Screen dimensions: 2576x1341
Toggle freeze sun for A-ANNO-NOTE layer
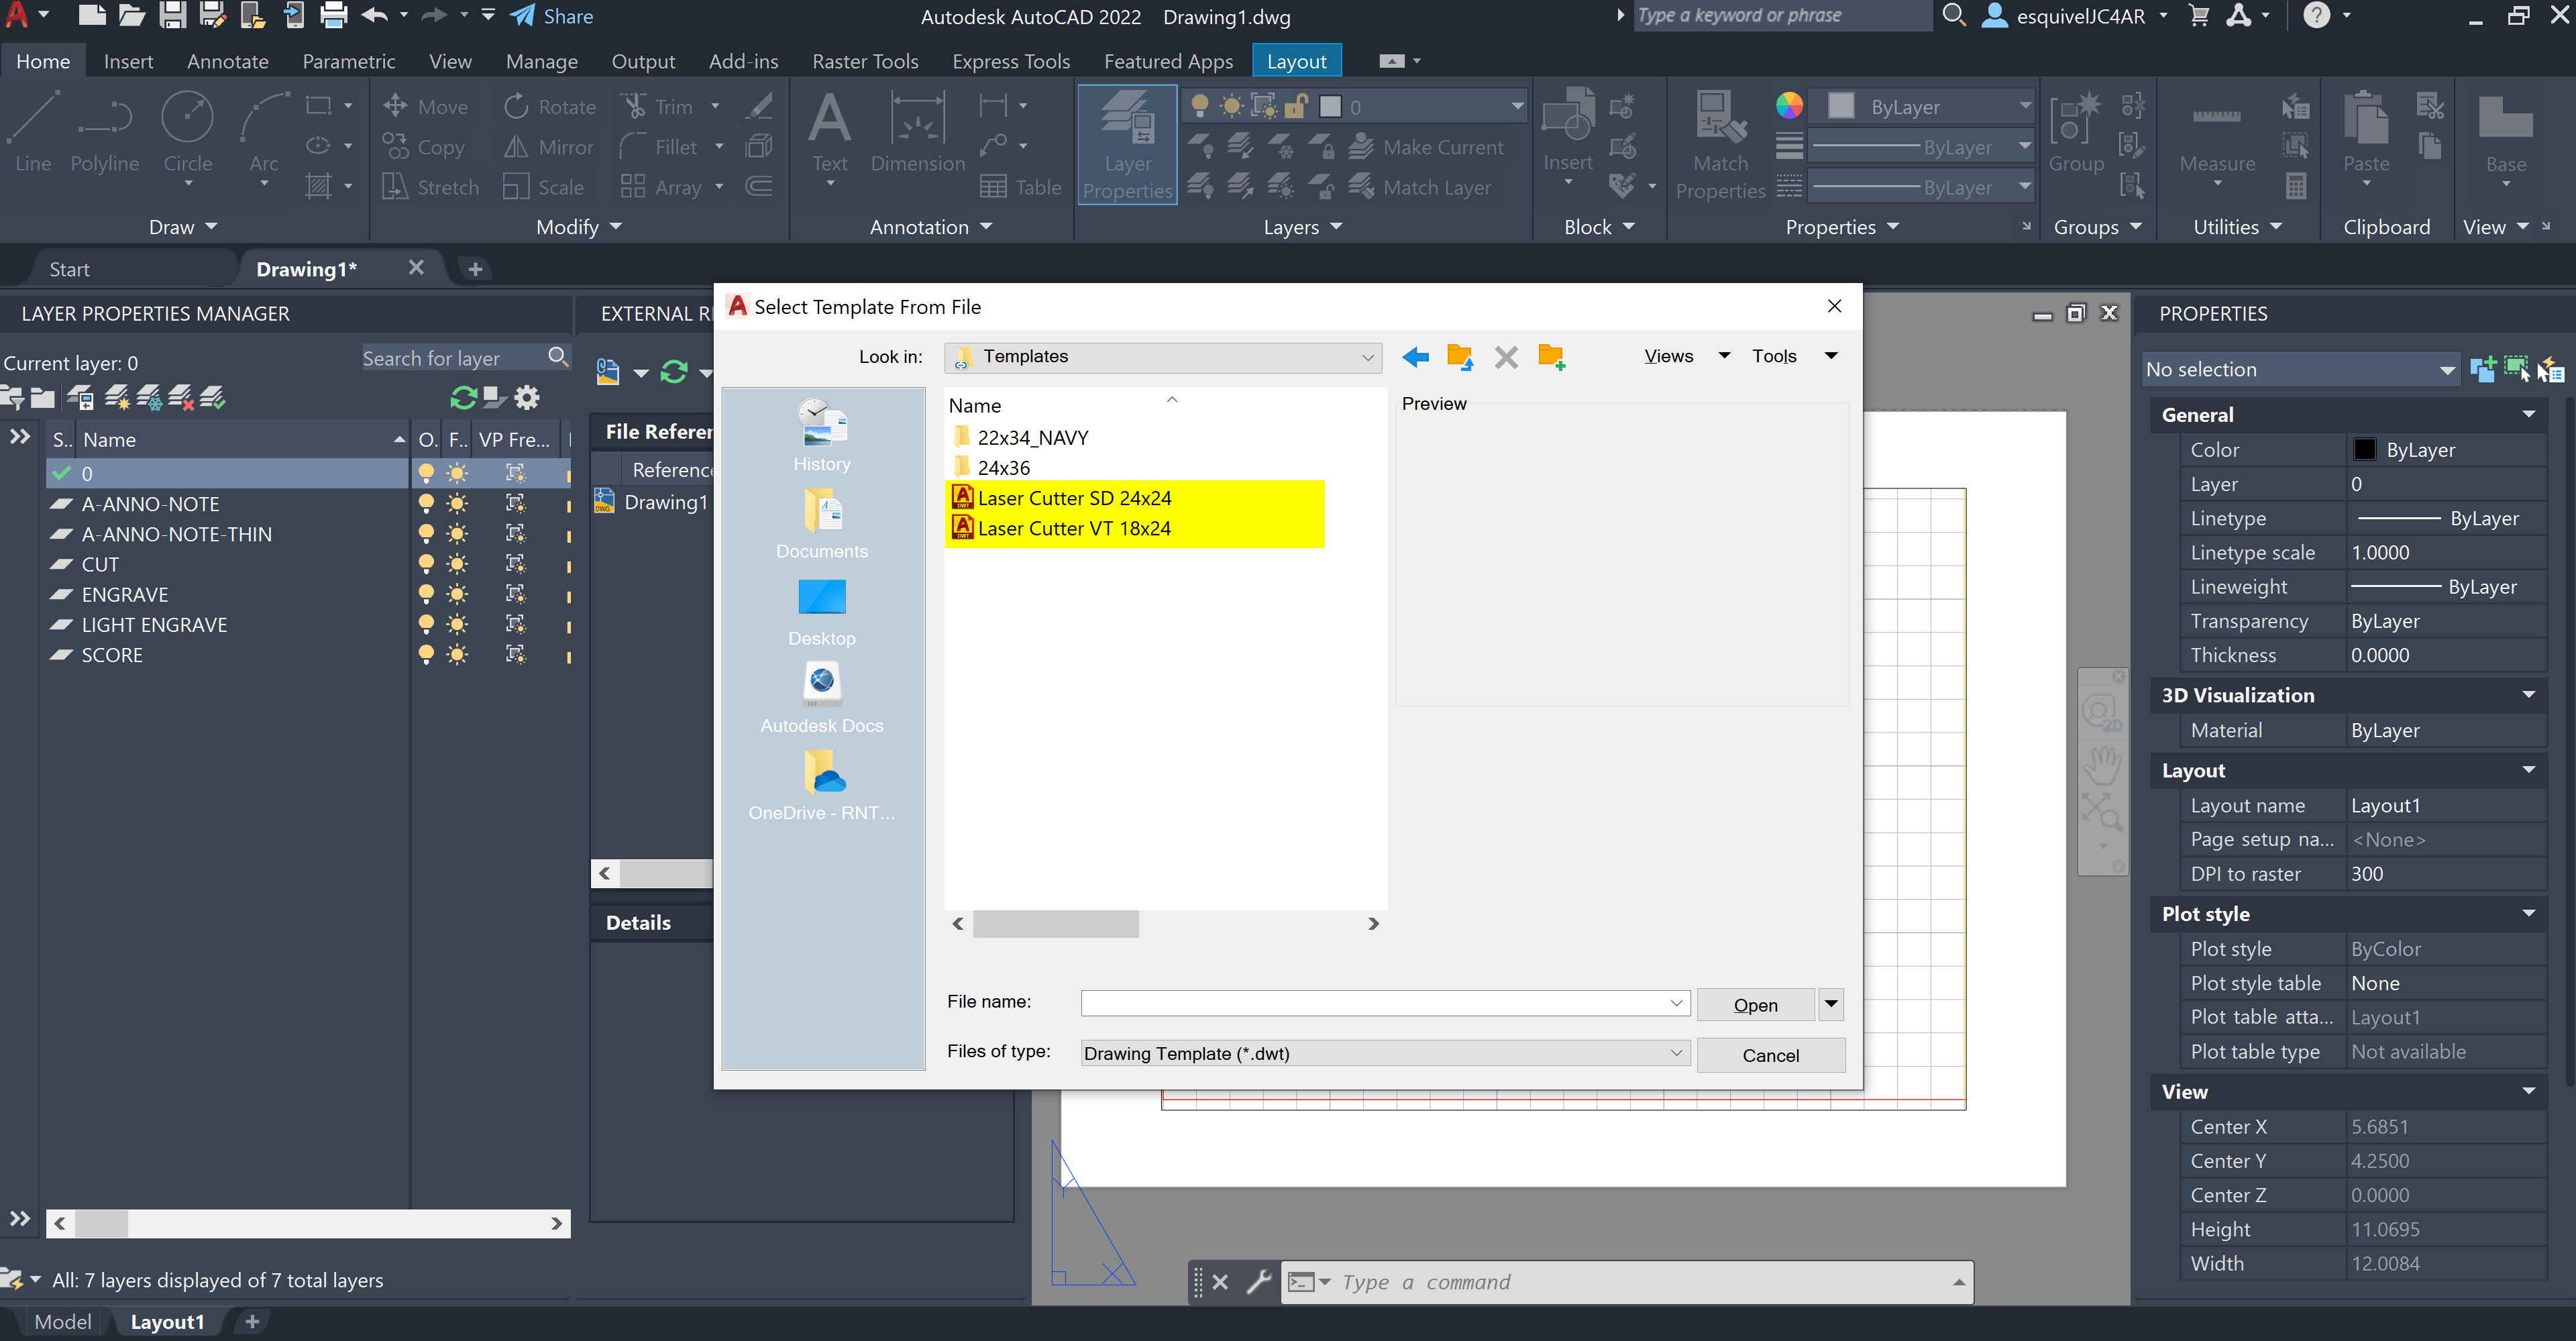[457, 504]
